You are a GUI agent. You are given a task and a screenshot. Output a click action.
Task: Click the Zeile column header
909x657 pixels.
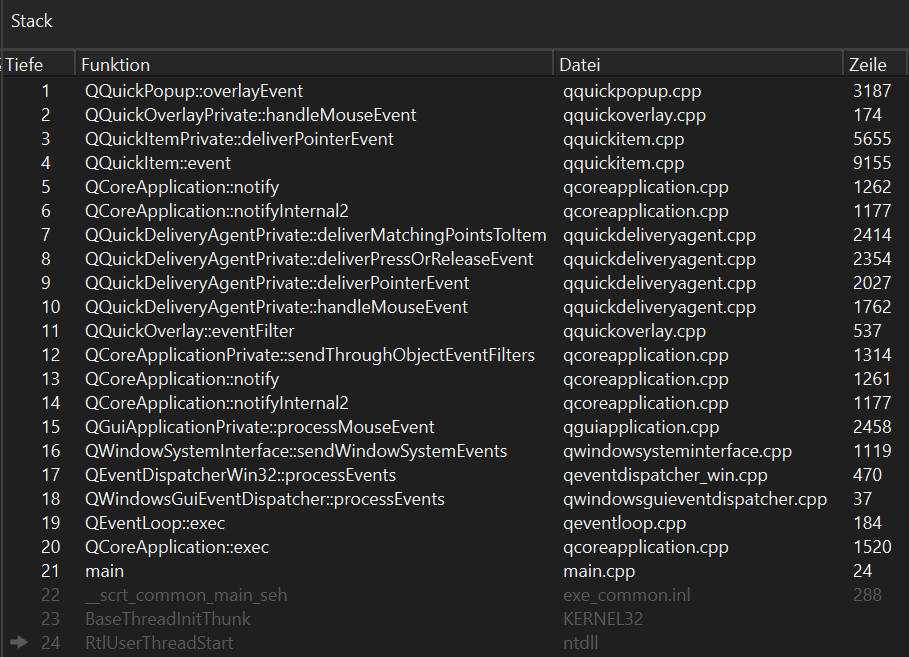click(874, 64)
